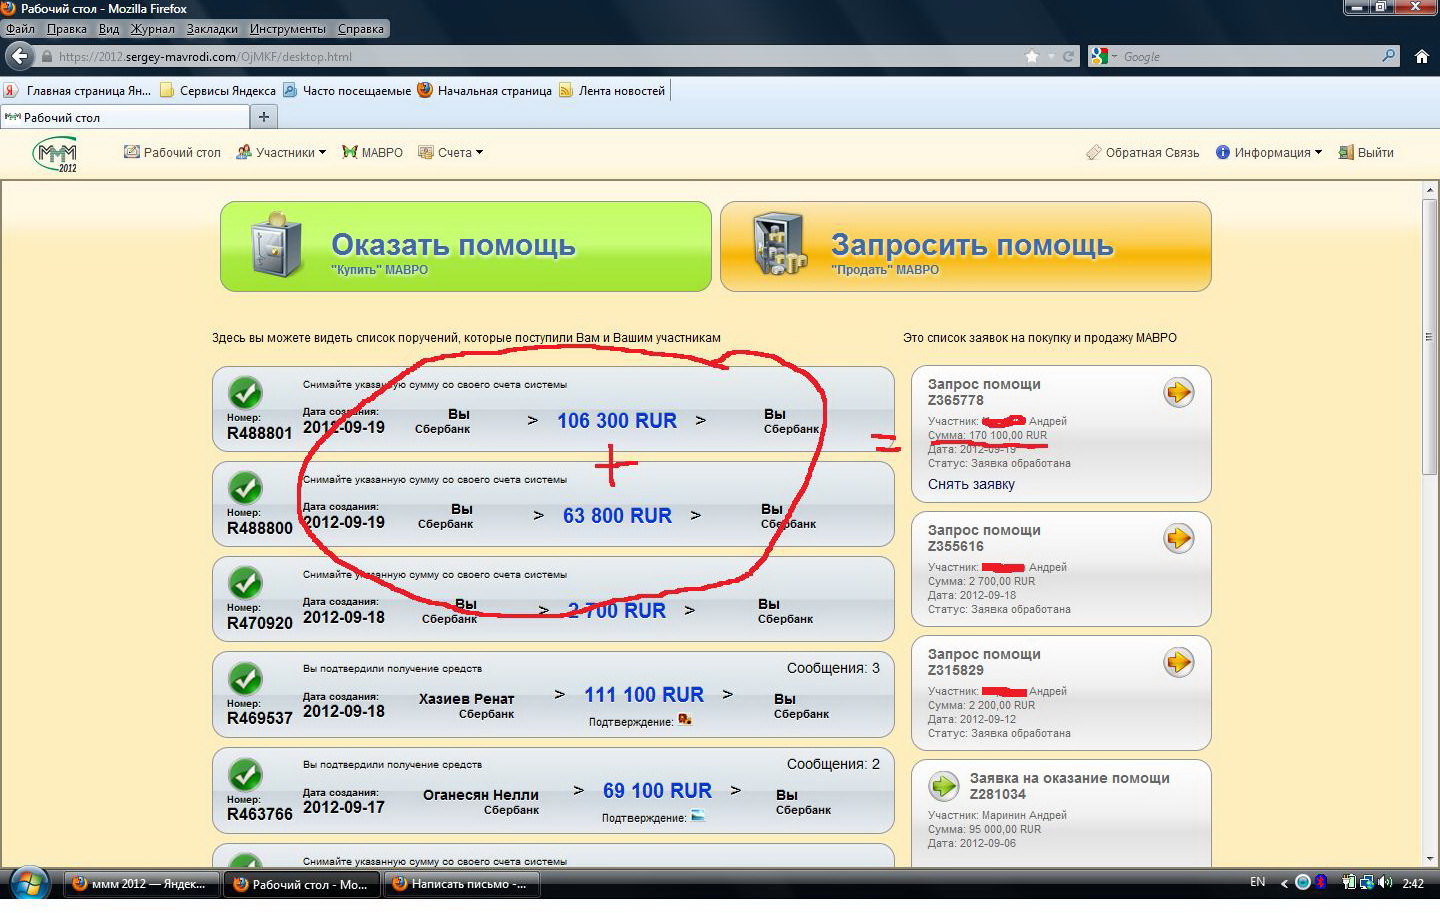Click the Home page icon

pos(1421,57)
